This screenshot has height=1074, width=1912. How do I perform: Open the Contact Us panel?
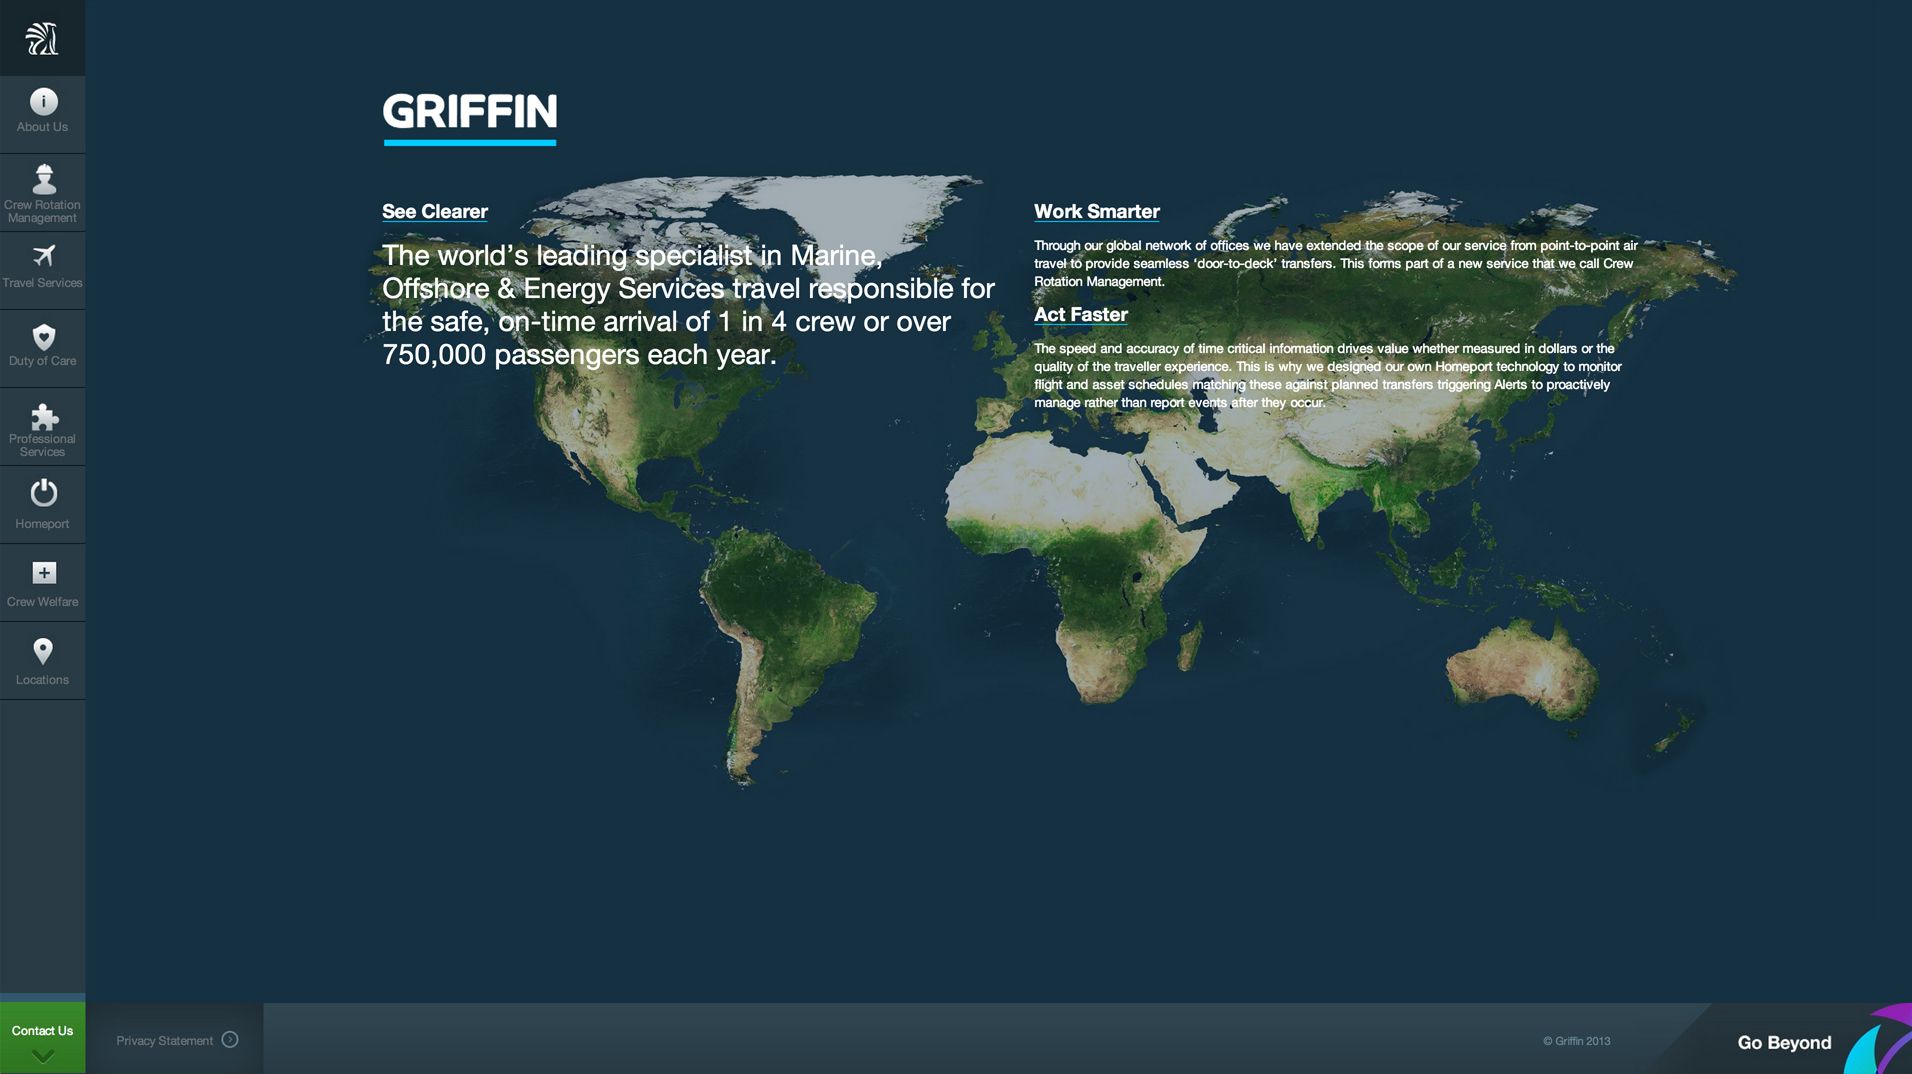[x=42, y=1038]
